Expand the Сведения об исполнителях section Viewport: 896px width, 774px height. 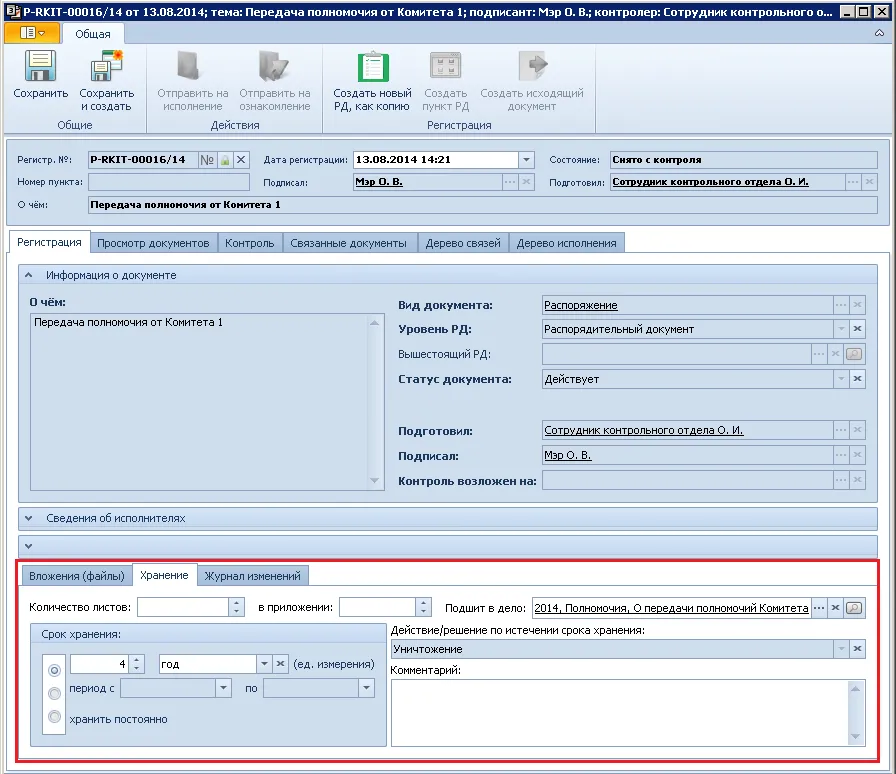click(29, 518)
